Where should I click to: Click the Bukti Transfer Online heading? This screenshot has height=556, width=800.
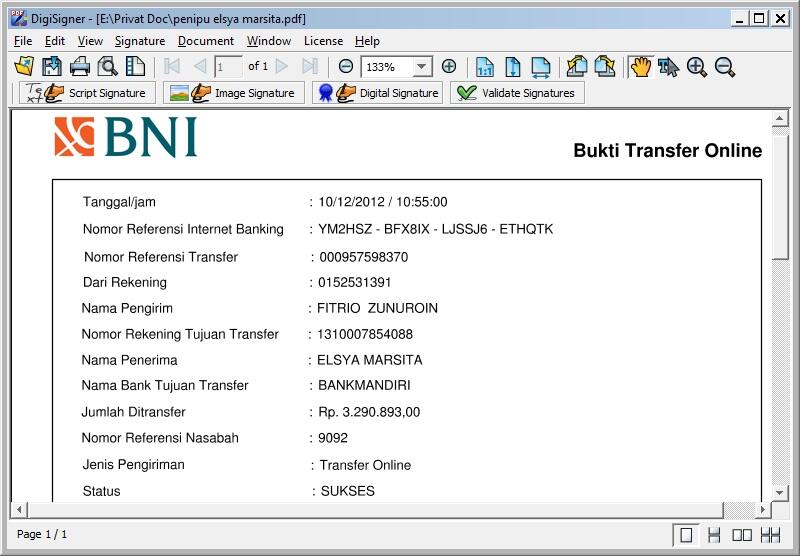[668, 150]
